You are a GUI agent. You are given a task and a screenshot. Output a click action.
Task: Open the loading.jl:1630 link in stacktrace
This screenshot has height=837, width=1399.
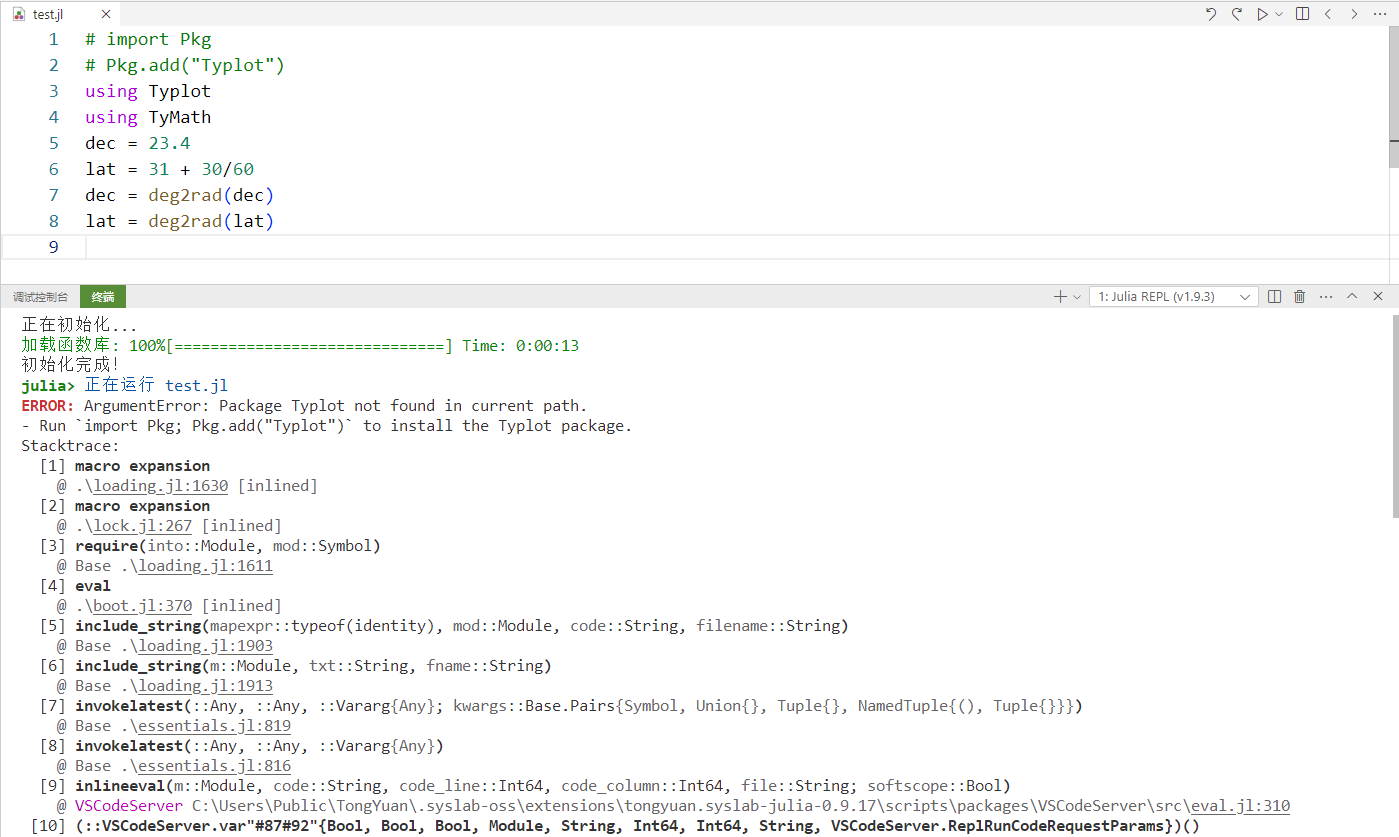click(x=161, y=486)
